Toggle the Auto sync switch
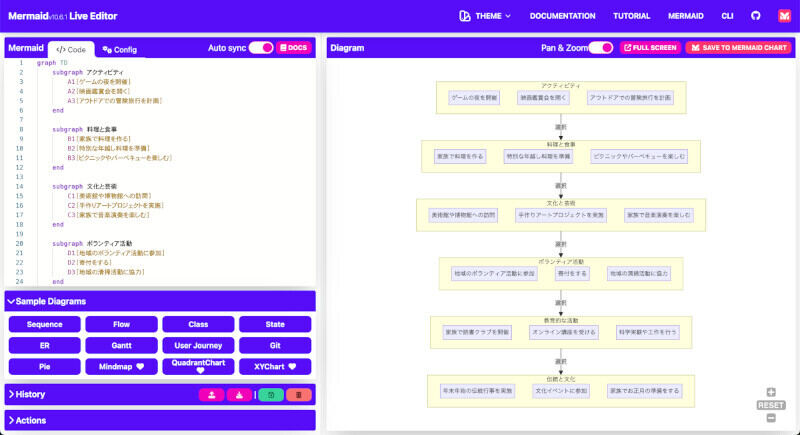800x435 pixels. pyautogui.click(x=261, y=48)
